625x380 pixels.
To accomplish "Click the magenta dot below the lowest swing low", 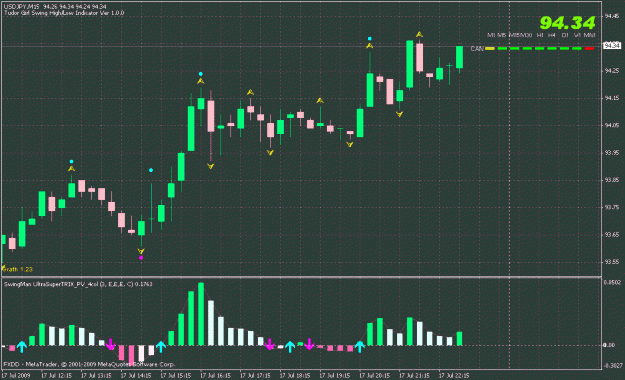I will coord(141,258).
